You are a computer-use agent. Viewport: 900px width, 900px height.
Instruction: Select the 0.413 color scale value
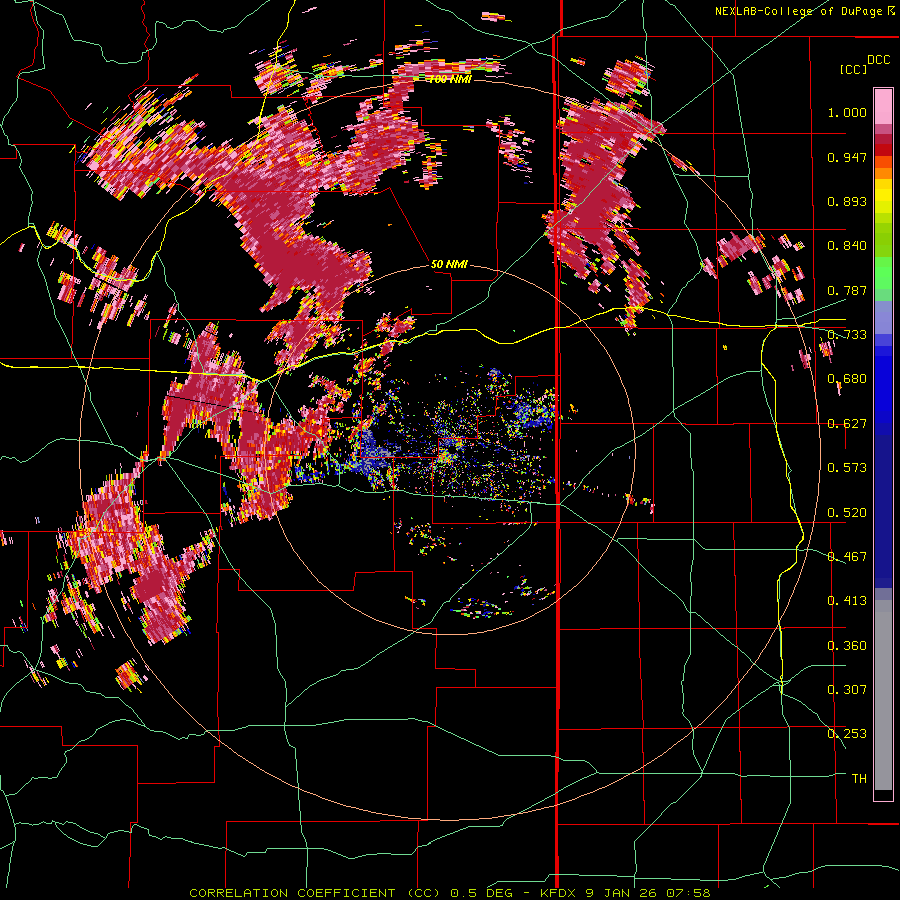tap(847, 601)
